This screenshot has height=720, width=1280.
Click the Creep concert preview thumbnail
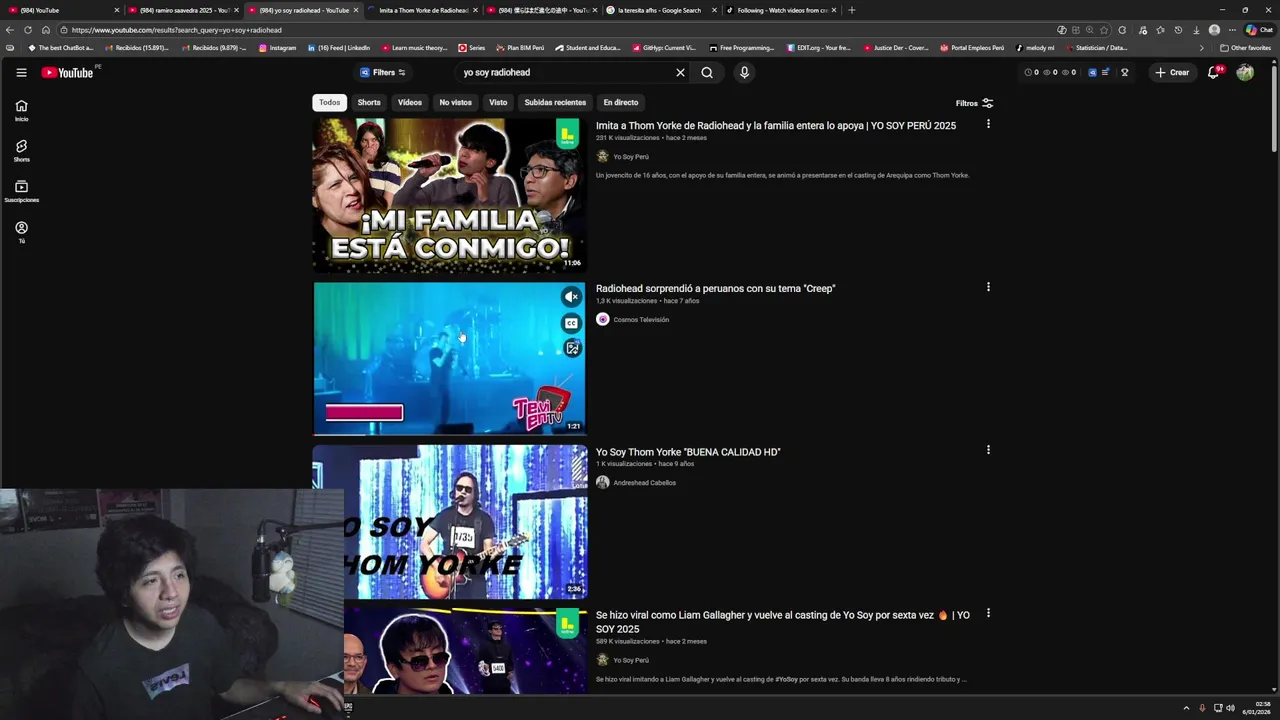coord(449,358)
